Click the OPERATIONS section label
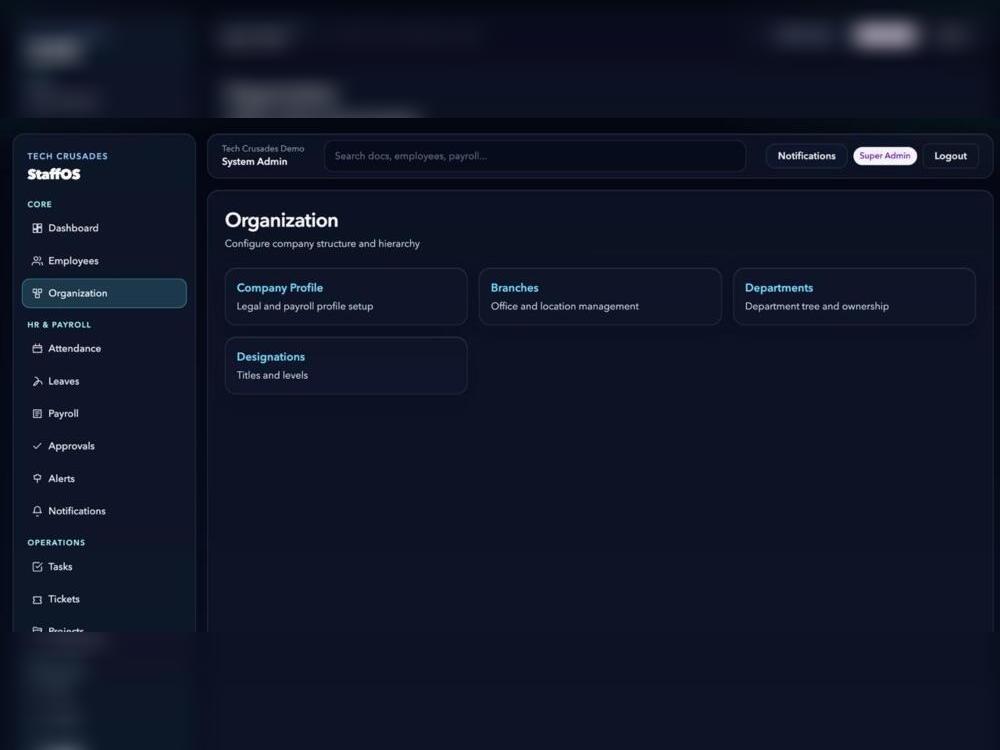 [x=56, y=543]
